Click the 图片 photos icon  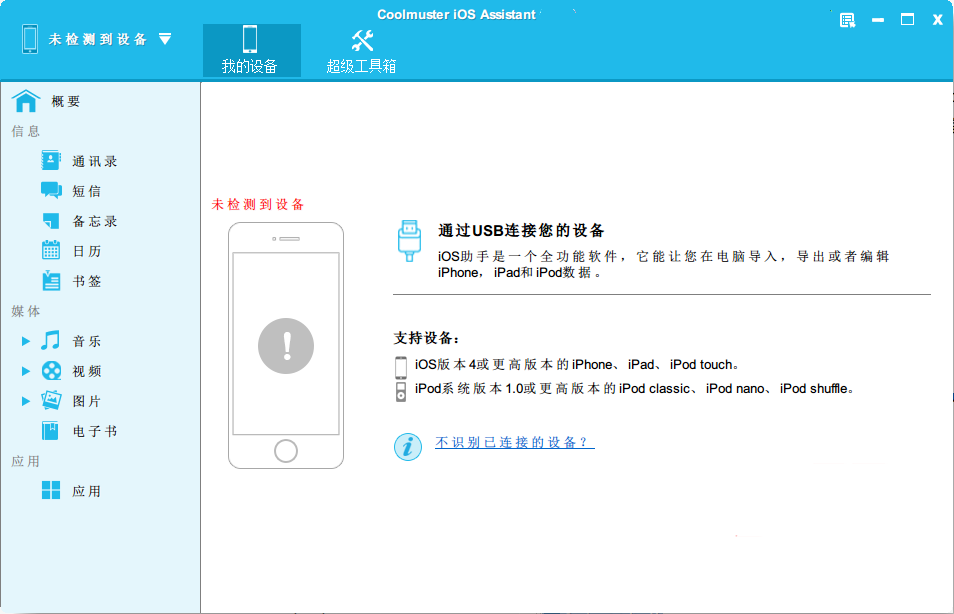click(51, 400)
